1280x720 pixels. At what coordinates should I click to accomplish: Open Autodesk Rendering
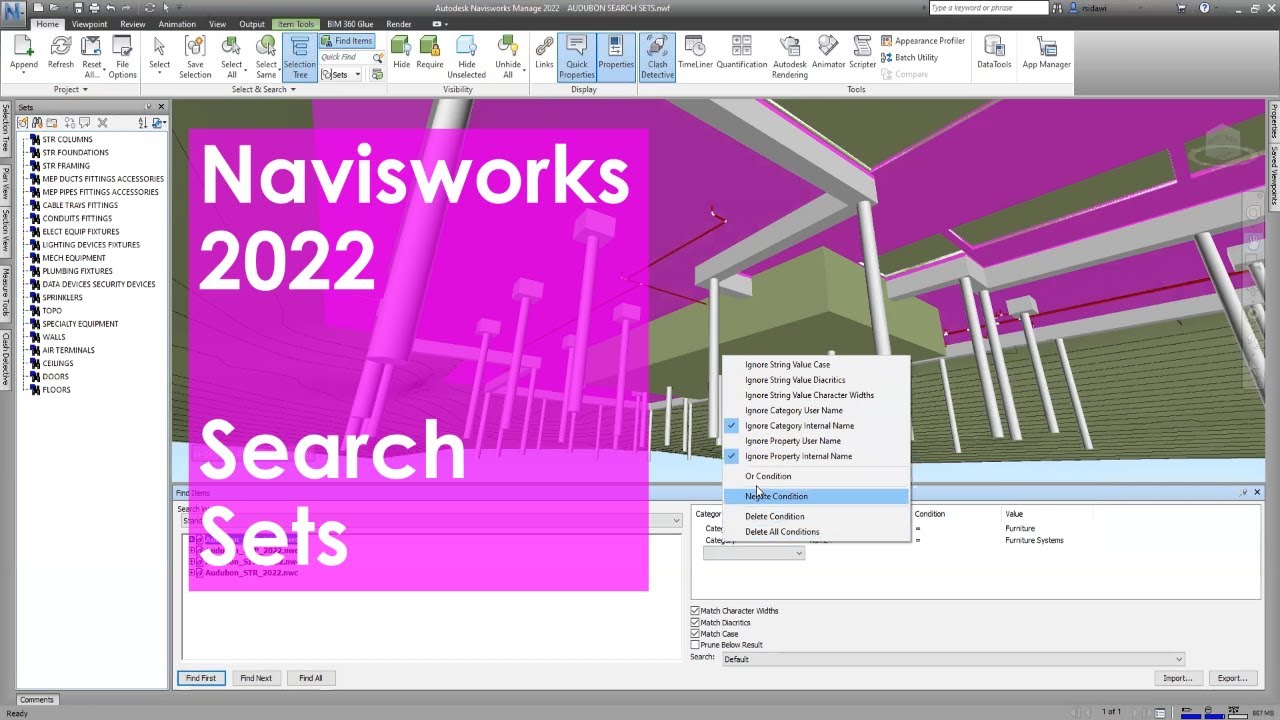[790, 55]
